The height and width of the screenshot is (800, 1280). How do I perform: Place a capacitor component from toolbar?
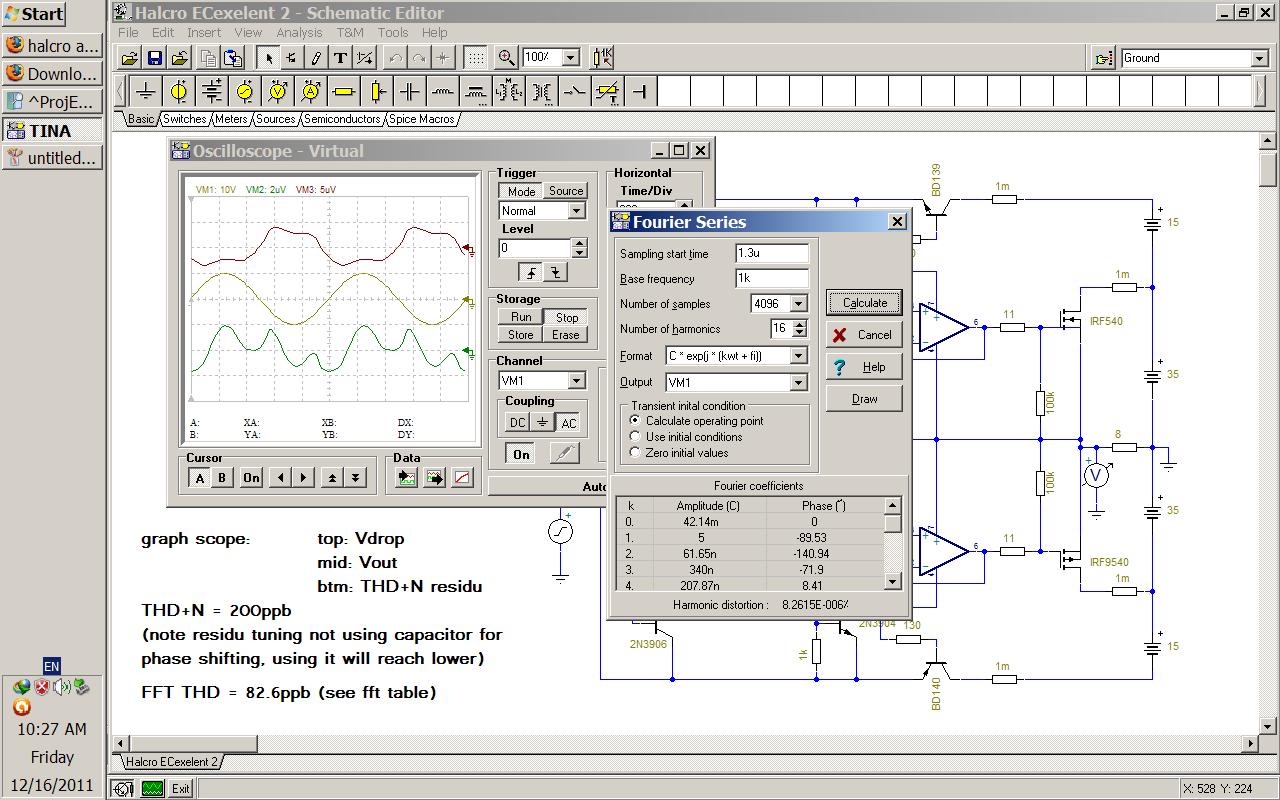410,92
